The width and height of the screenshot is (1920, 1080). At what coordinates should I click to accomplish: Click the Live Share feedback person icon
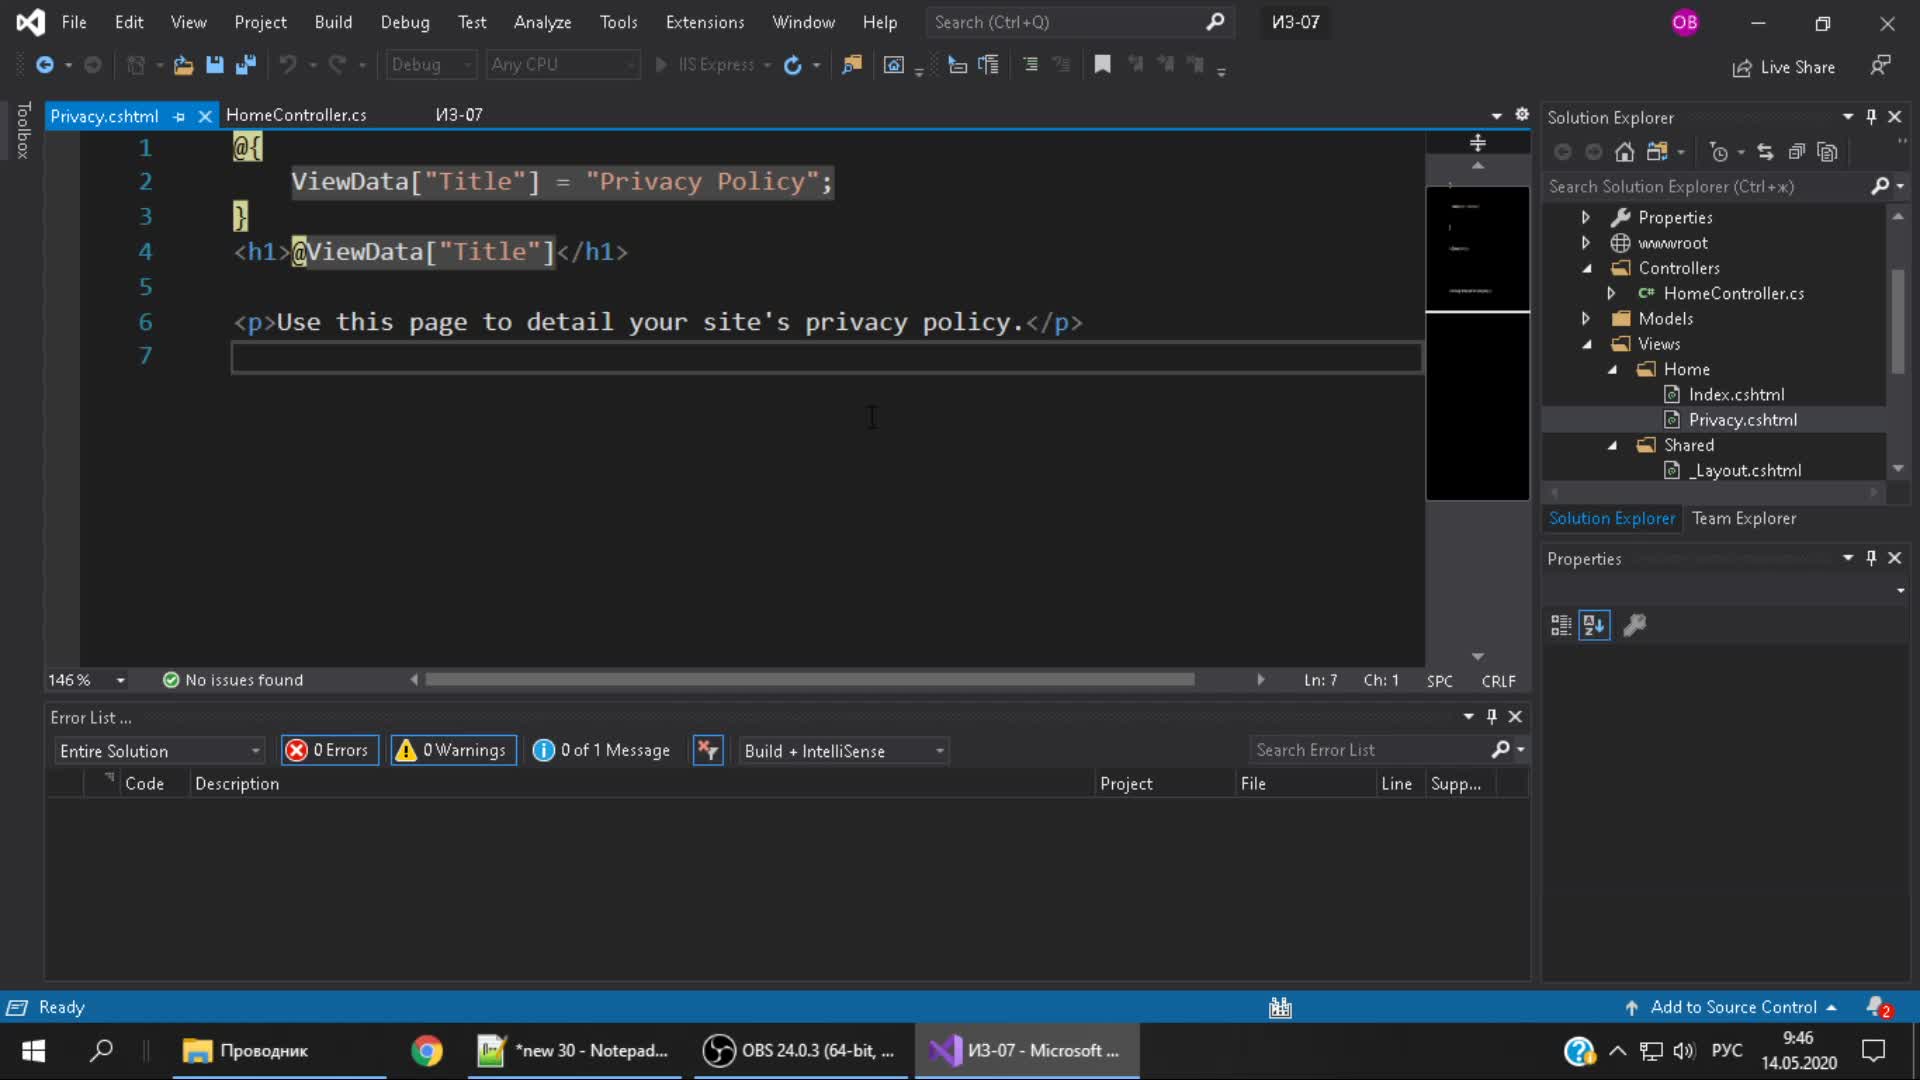[1881, 66]
